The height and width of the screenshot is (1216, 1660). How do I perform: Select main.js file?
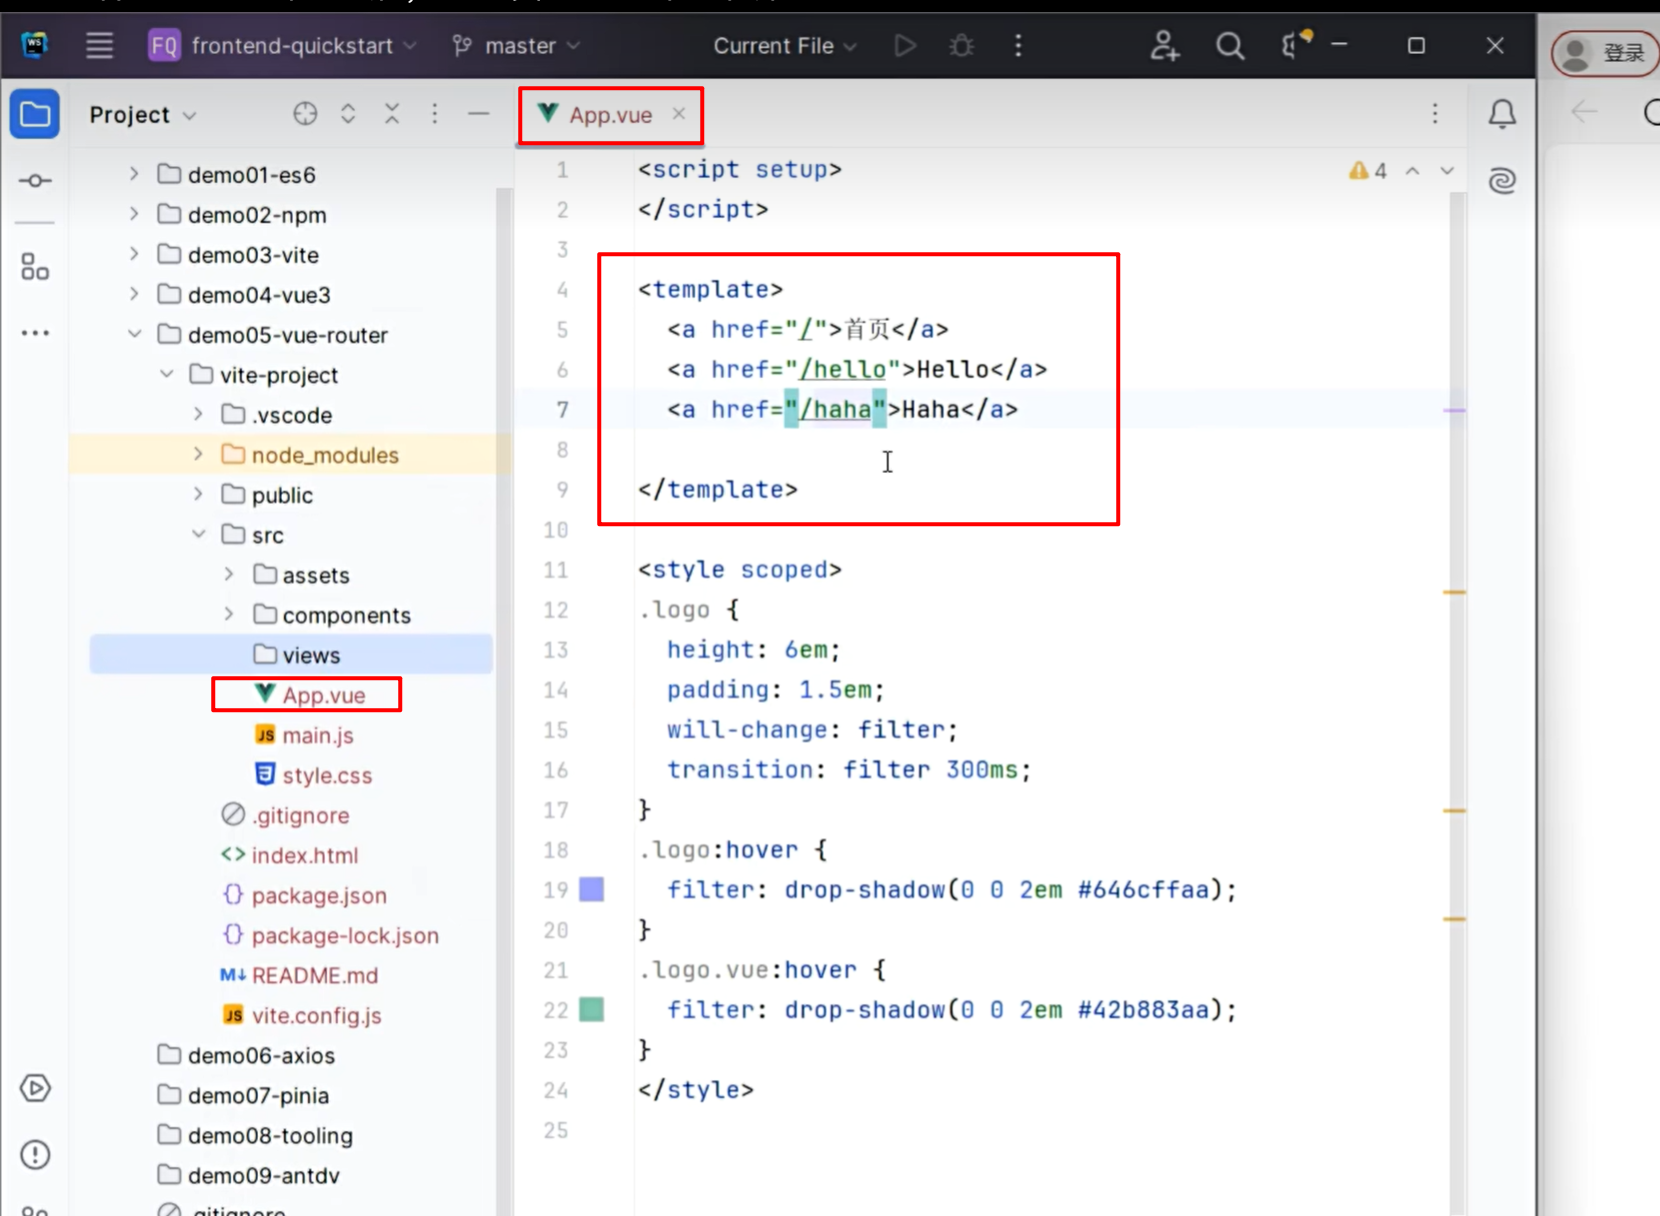304,735
